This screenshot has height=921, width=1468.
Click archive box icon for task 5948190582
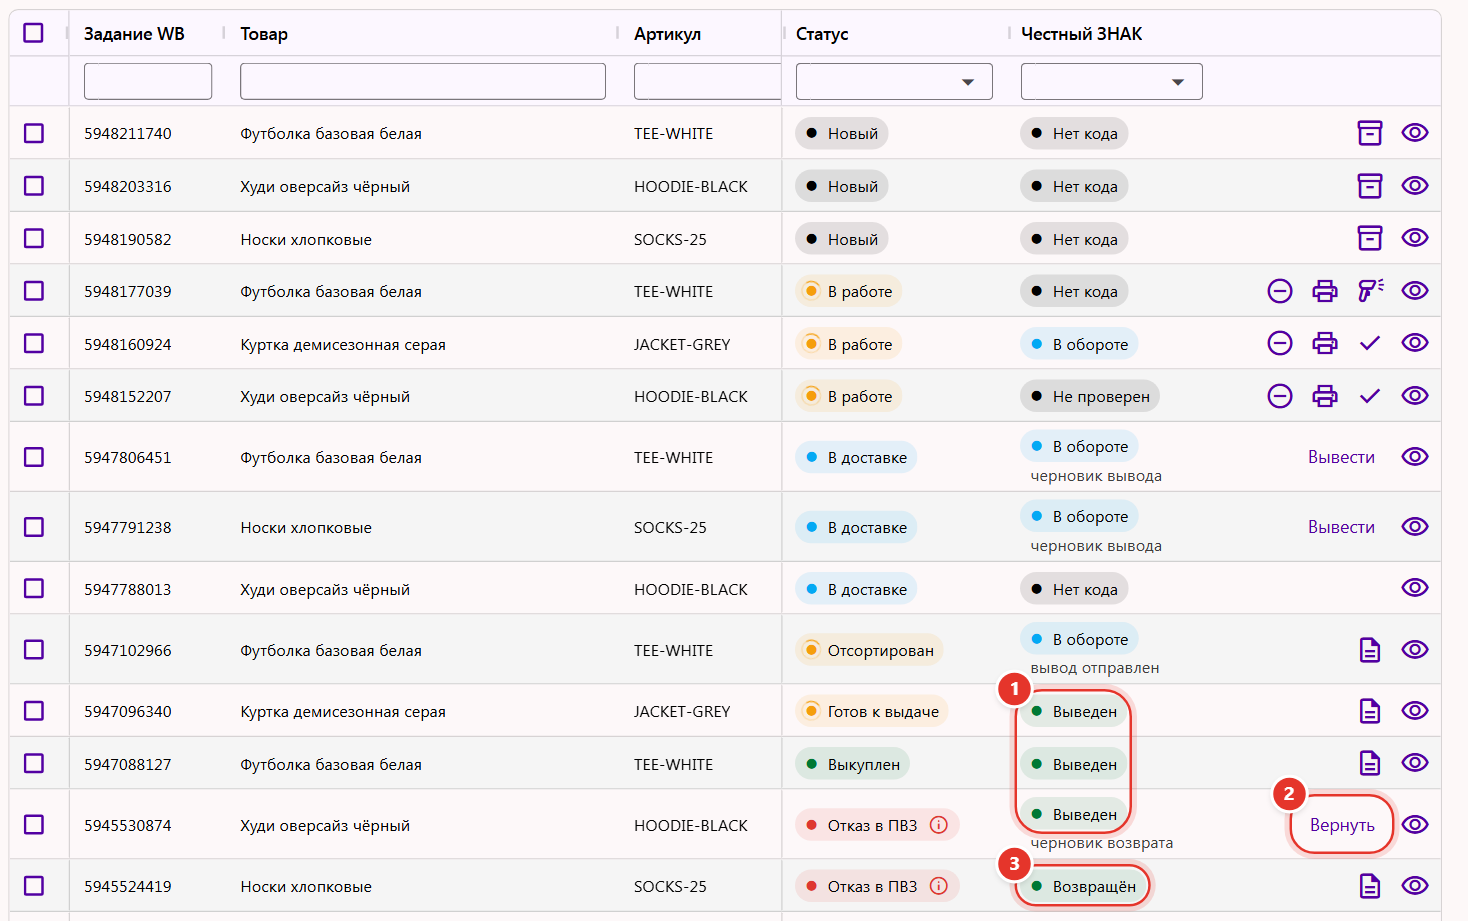1369,238
